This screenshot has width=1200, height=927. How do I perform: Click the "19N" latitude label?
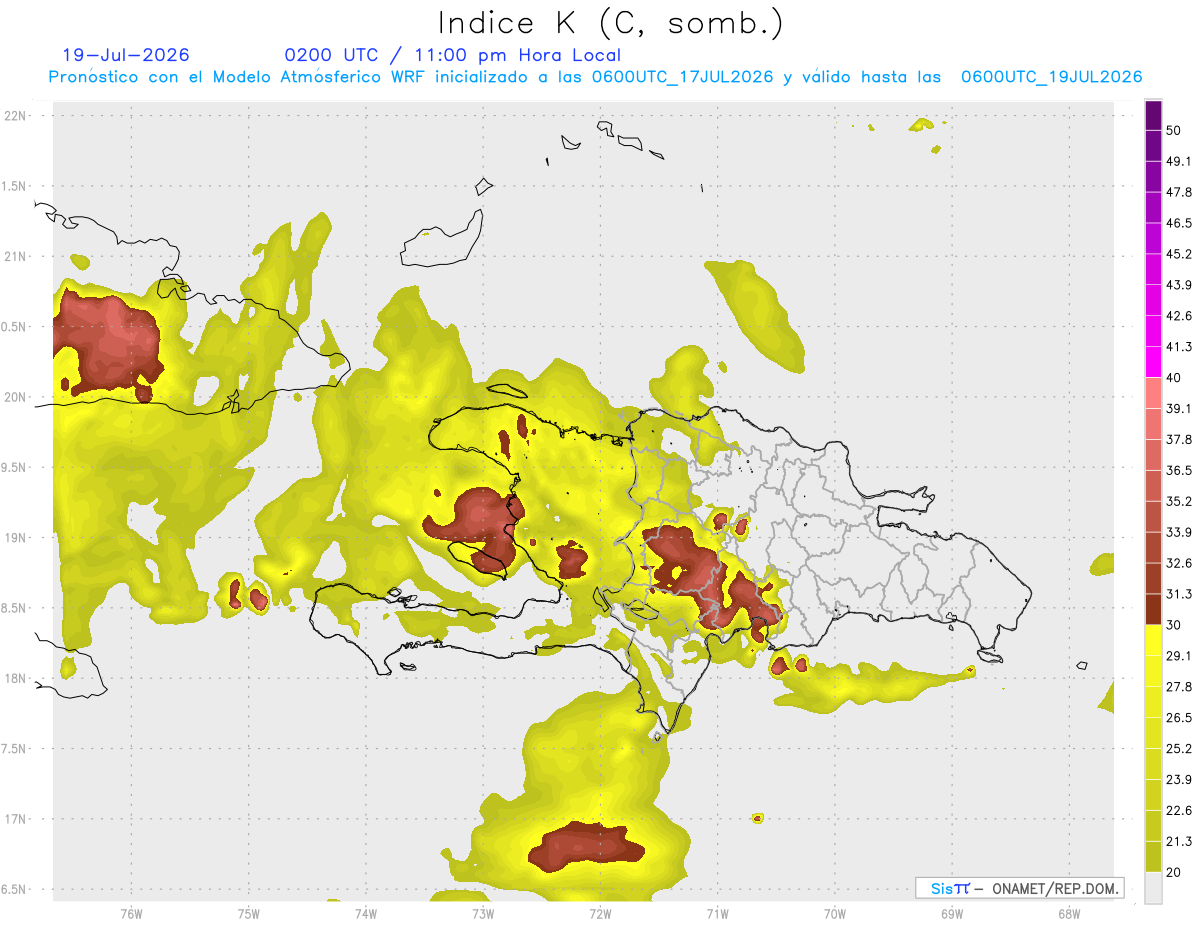click(15, 538)
